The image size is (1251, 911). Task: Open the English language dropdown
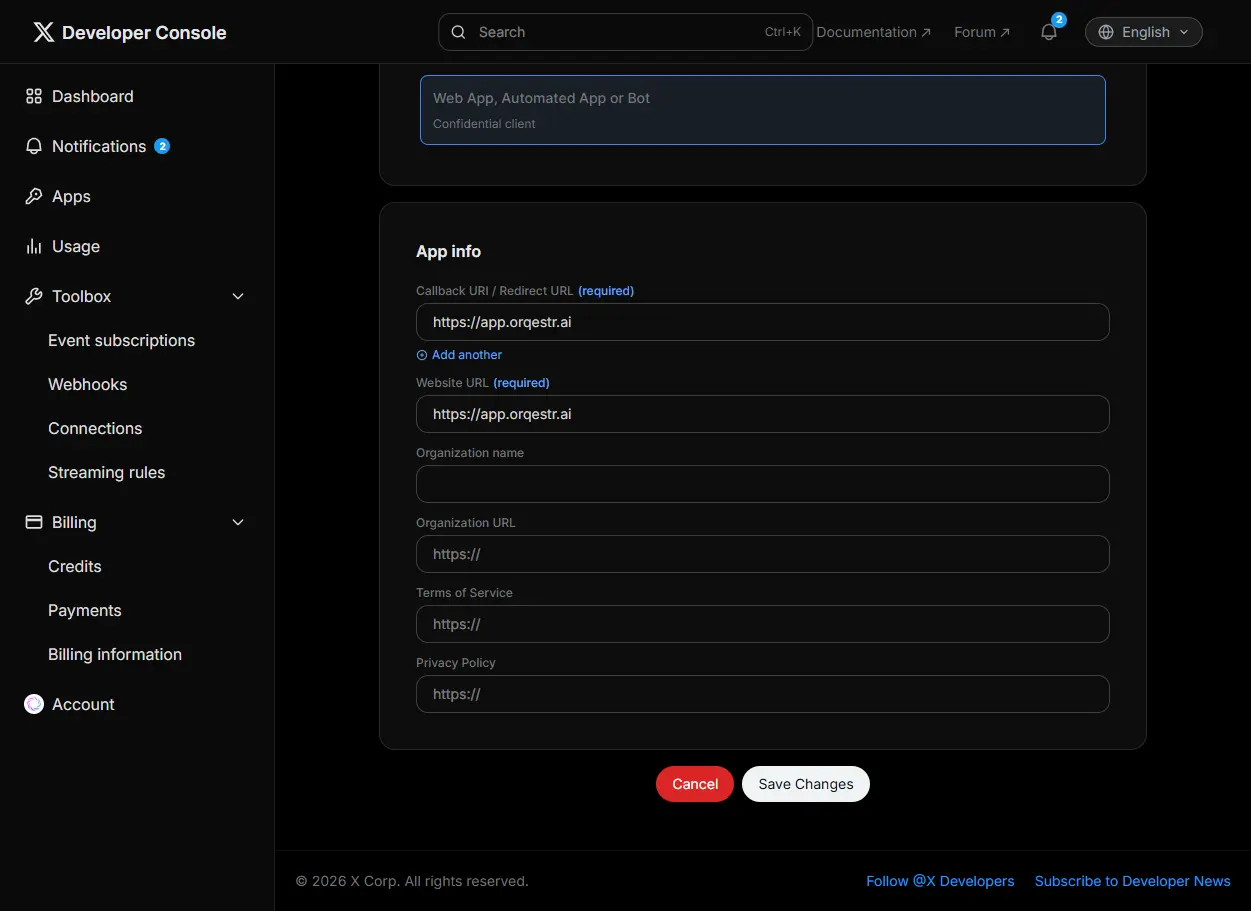(x=1144, y=32)
